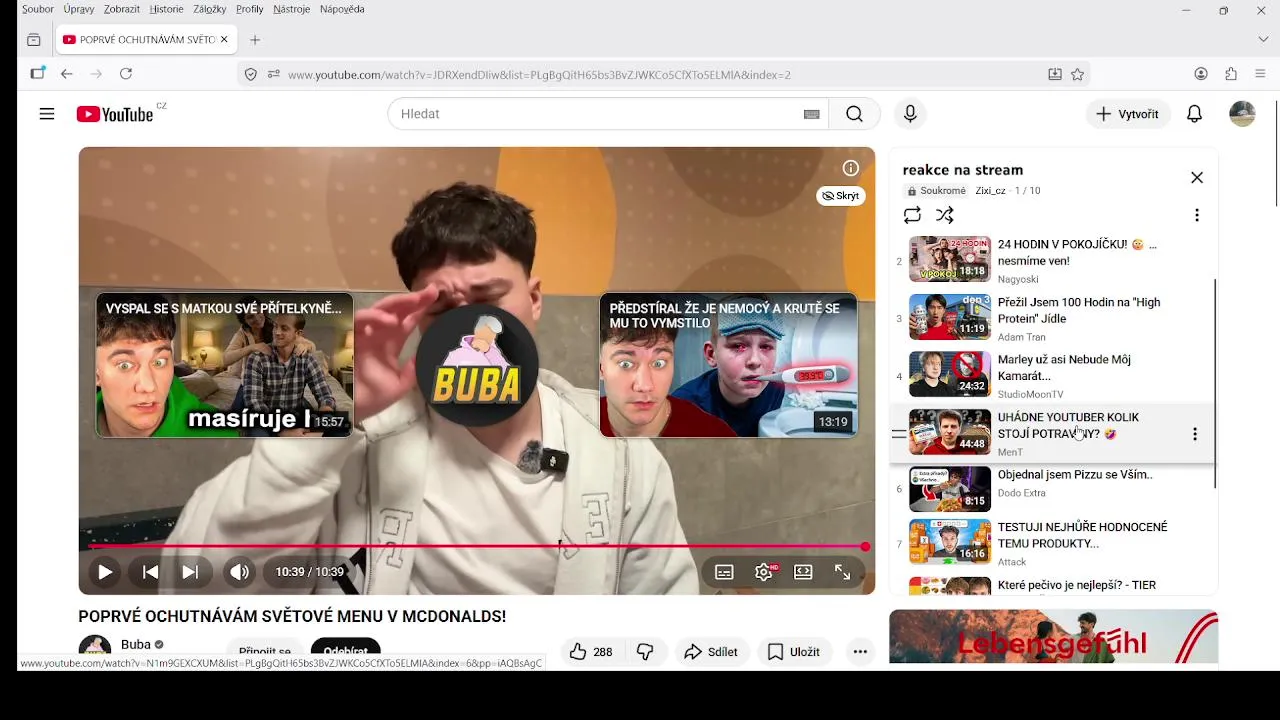Open notifications bell
Screen dimensions: 1280x720
pyautogui.click(x=1194, y=114)
